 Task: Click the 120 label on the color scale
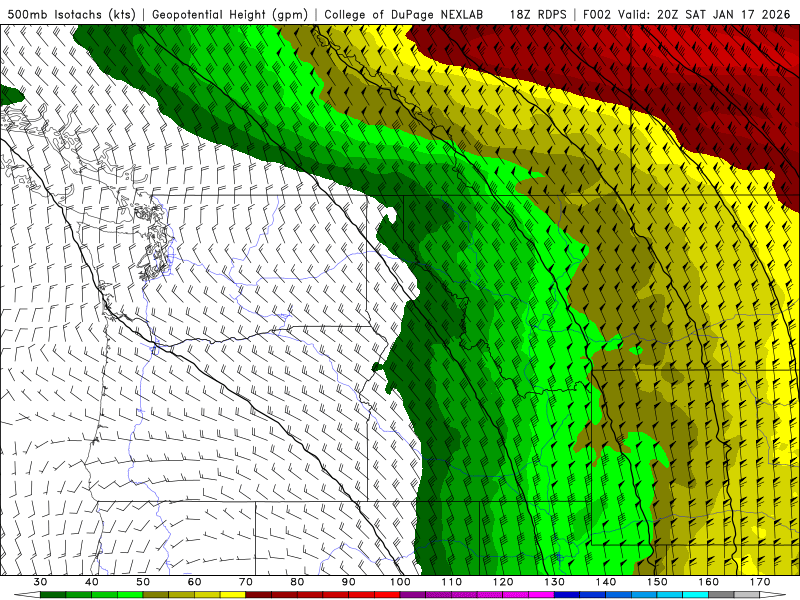coord(503,582)
